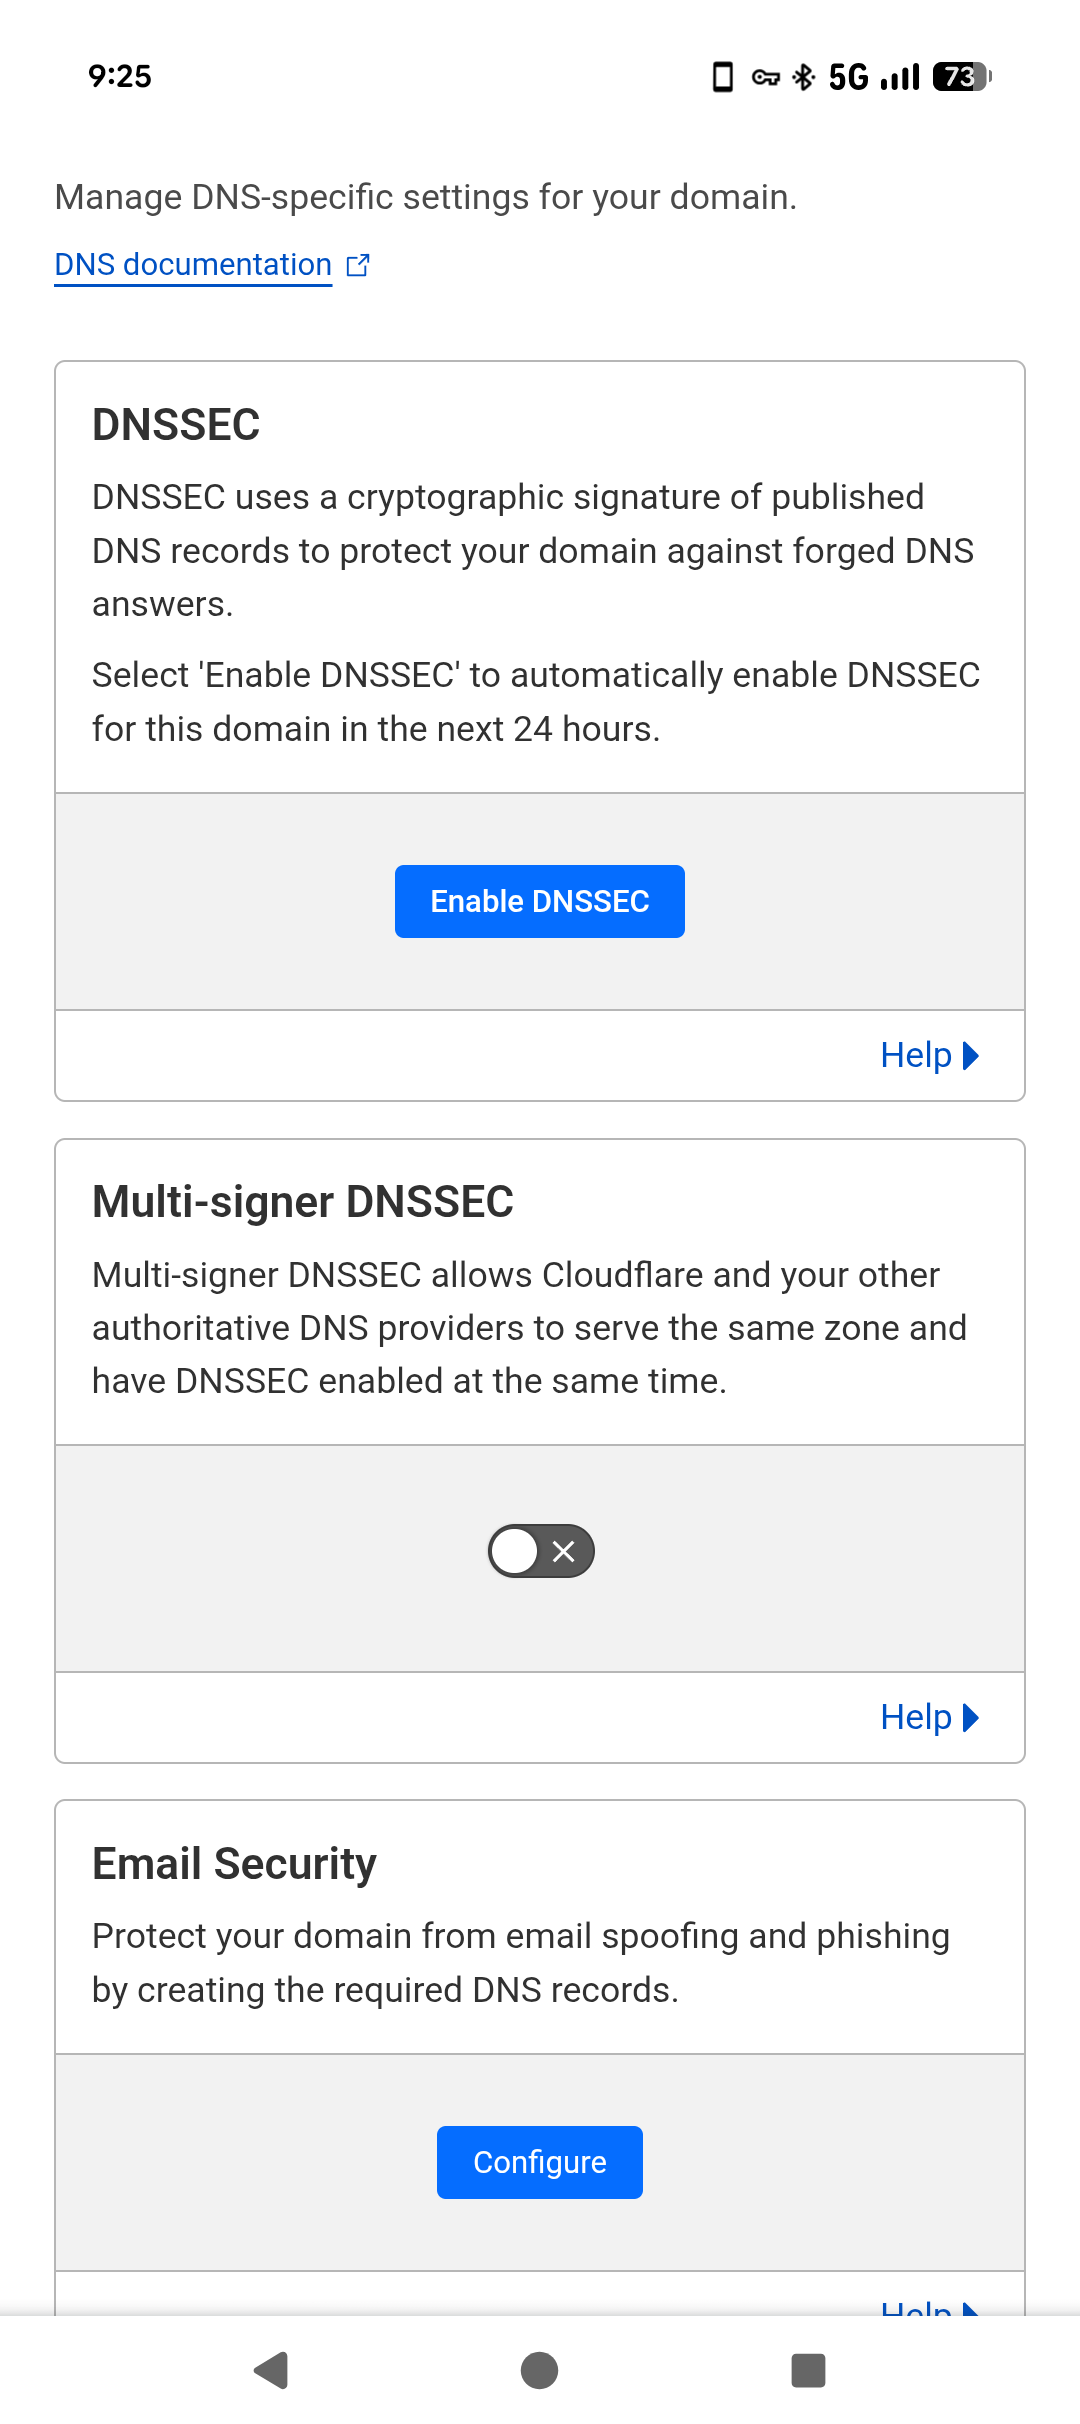The height and width of the screenshot is (2424, 1080).
Task: Expand Help under Multi-signer DNSSEC
Action: coord(929,1717)
